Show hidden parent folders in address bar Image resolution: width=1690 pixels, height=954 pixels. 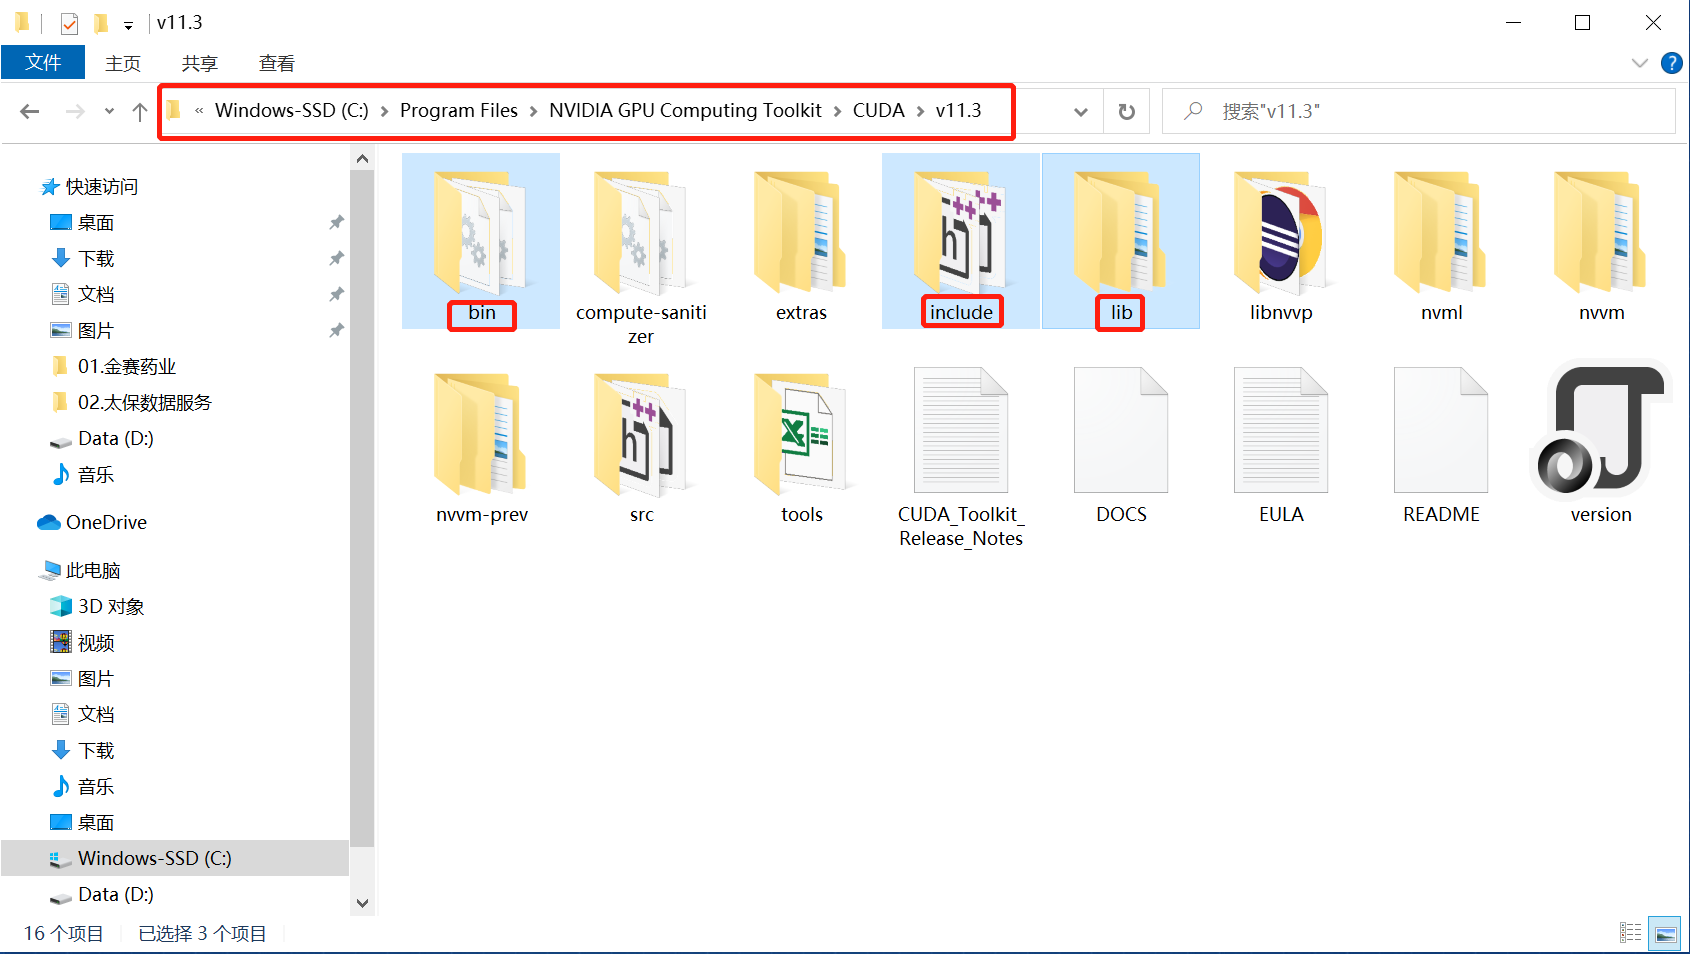[199, 111]
